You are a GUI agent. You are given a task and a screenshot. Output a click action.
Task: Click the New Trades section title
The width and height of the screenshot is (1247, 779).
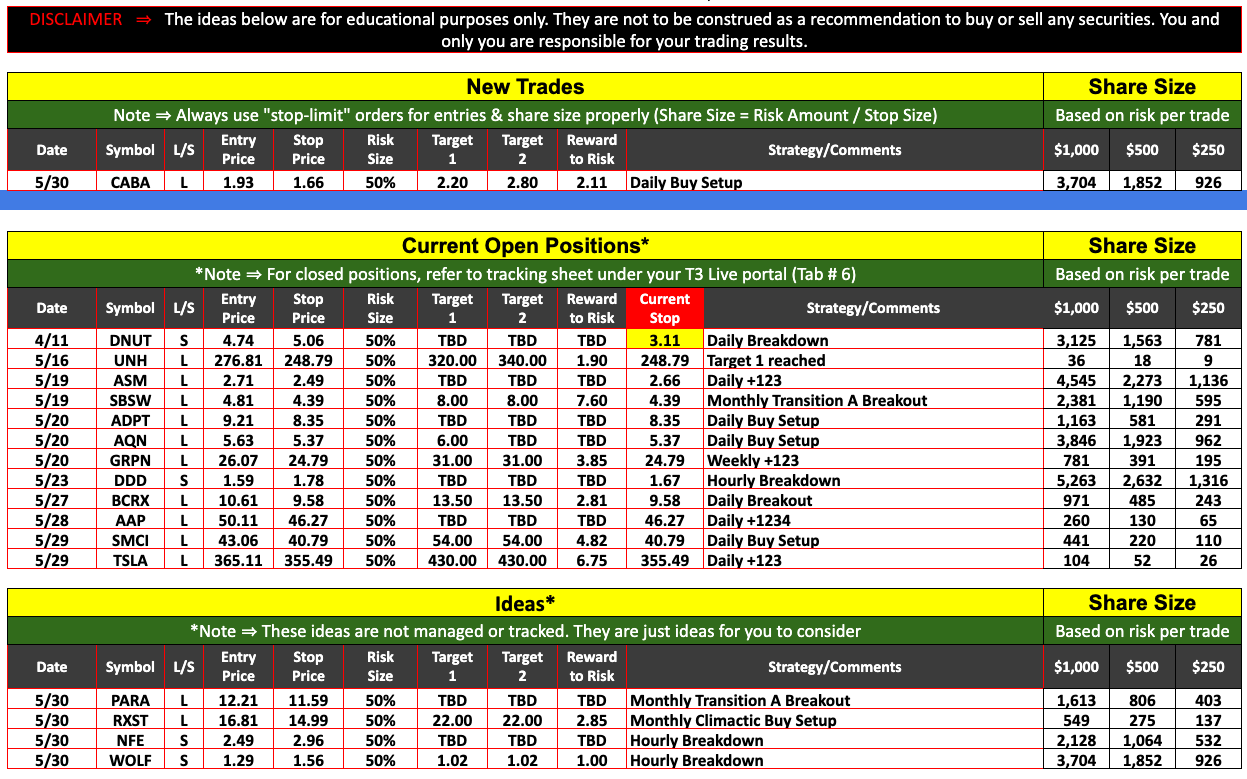tap(525, 87)
